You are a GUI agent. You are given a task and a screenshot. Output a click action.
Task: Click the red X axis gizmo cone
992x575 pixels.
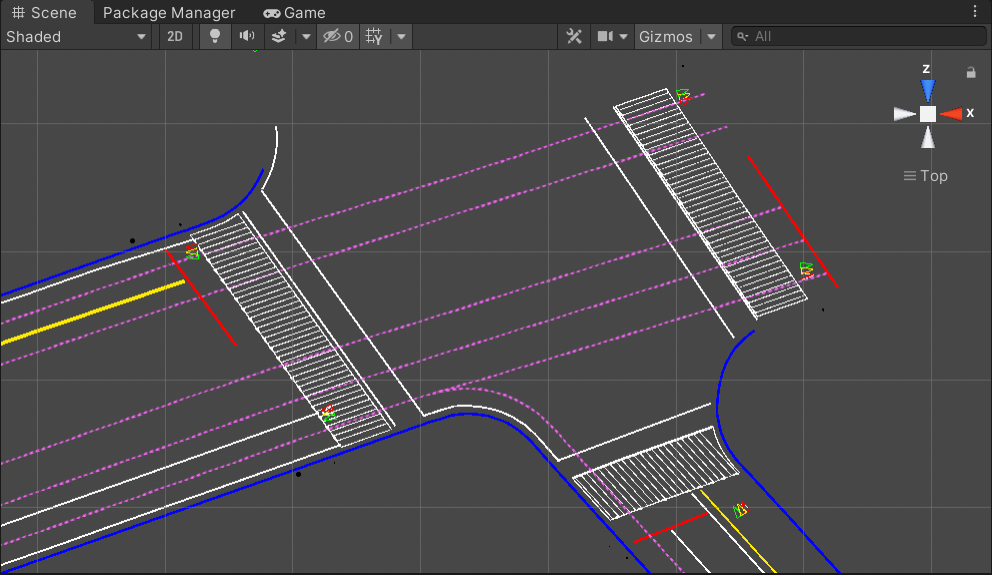pyautogui.click(x=952, y=114)
